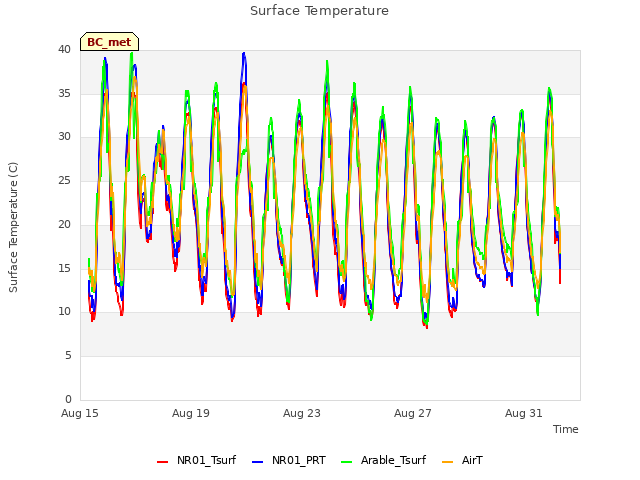Click the Aug 15 x-axis label
This screenshot has height=480, width=640.
80,413
